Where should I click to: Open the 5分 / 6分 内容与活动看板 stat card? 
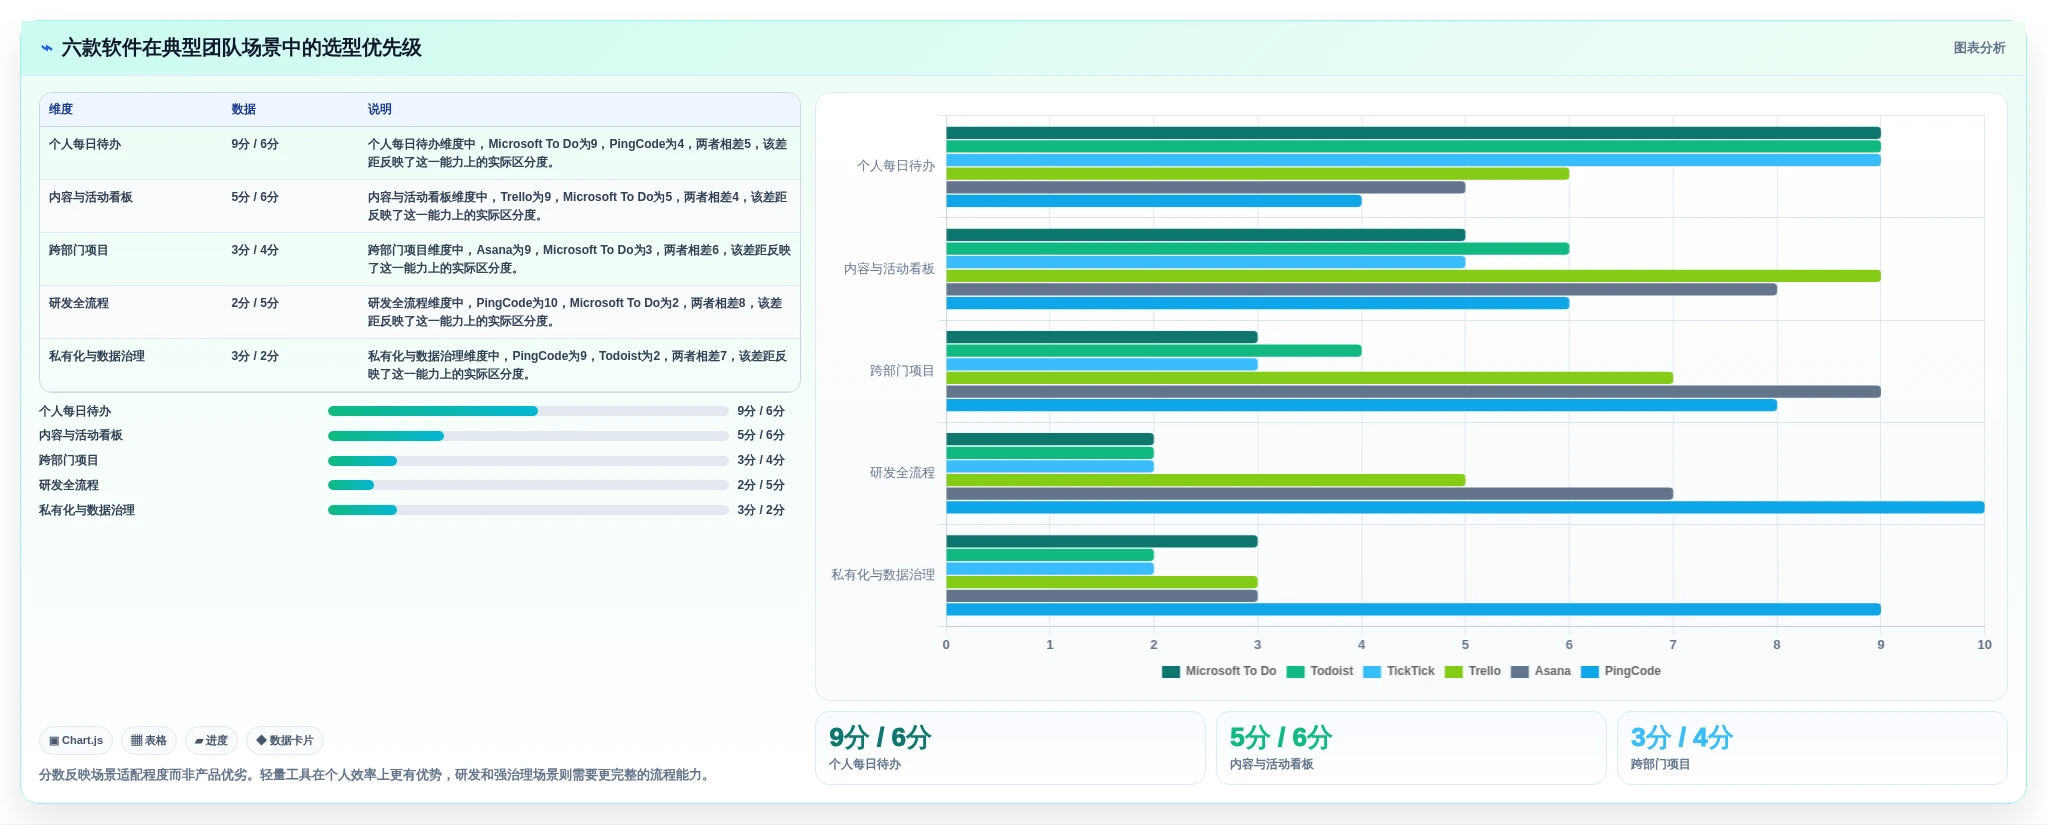[1411, 748]
